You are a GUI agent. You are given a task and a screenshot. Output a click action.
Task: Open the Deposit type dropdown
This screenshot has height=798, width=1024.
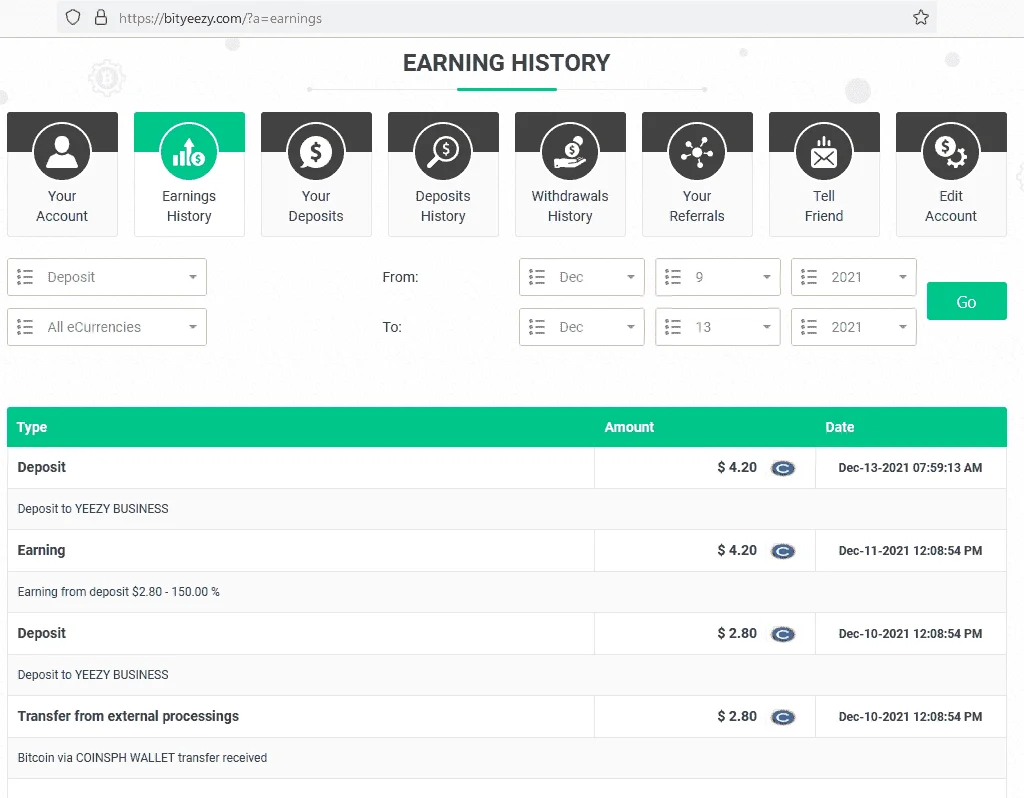(x=107, y=277)
